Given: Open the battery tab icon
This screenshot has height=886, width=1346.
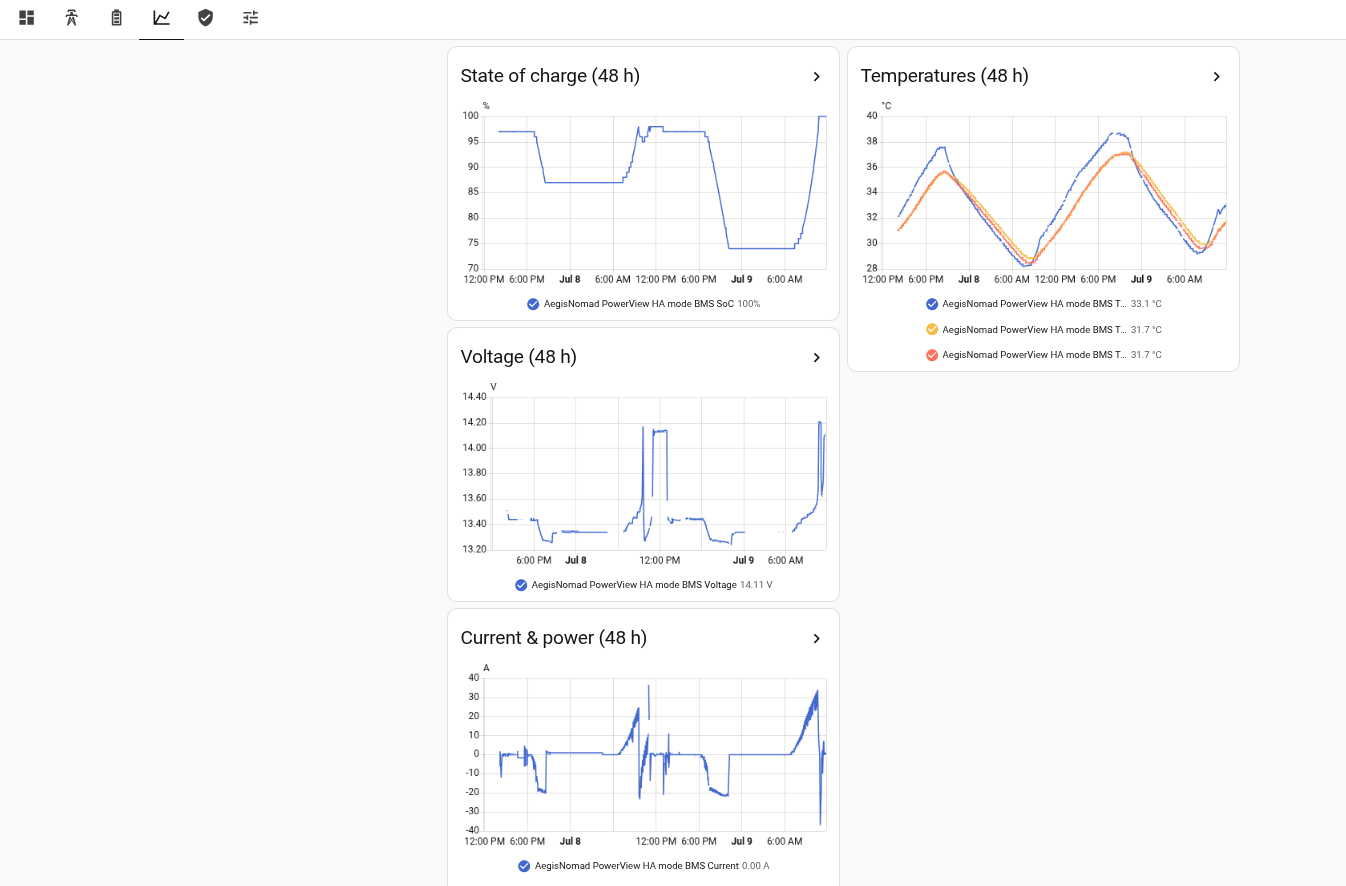Looking at the screenshot, I should point(116,17).
